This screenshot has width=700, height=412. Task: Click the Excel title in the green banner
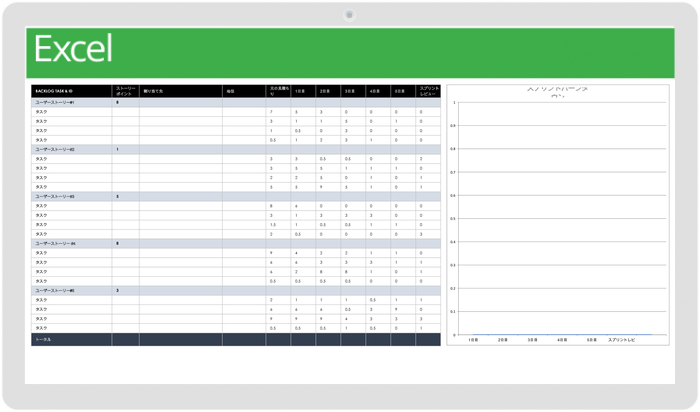click(x=73, y=49)
